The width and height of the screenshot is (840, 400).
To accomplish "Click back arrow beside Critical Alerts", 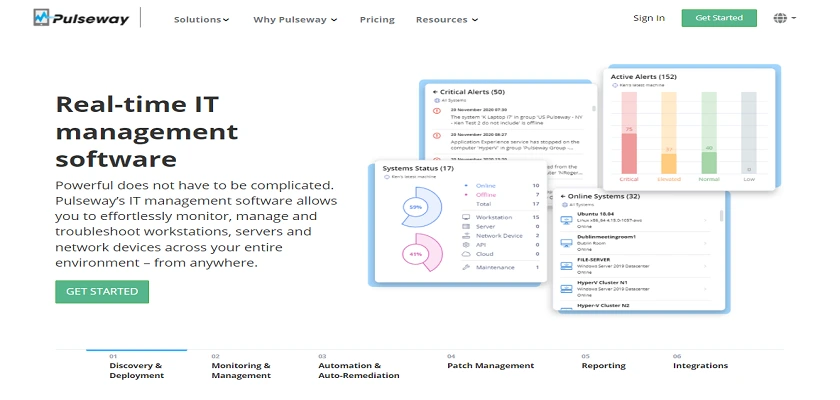I will [436, 92].
